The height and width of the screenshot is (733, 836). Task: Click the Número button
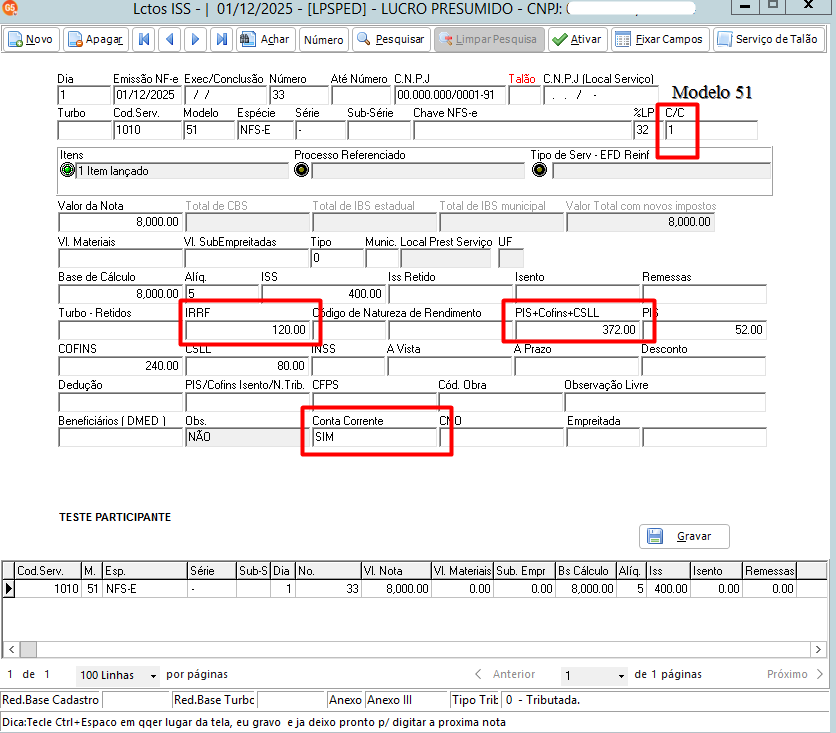(324, 39)
